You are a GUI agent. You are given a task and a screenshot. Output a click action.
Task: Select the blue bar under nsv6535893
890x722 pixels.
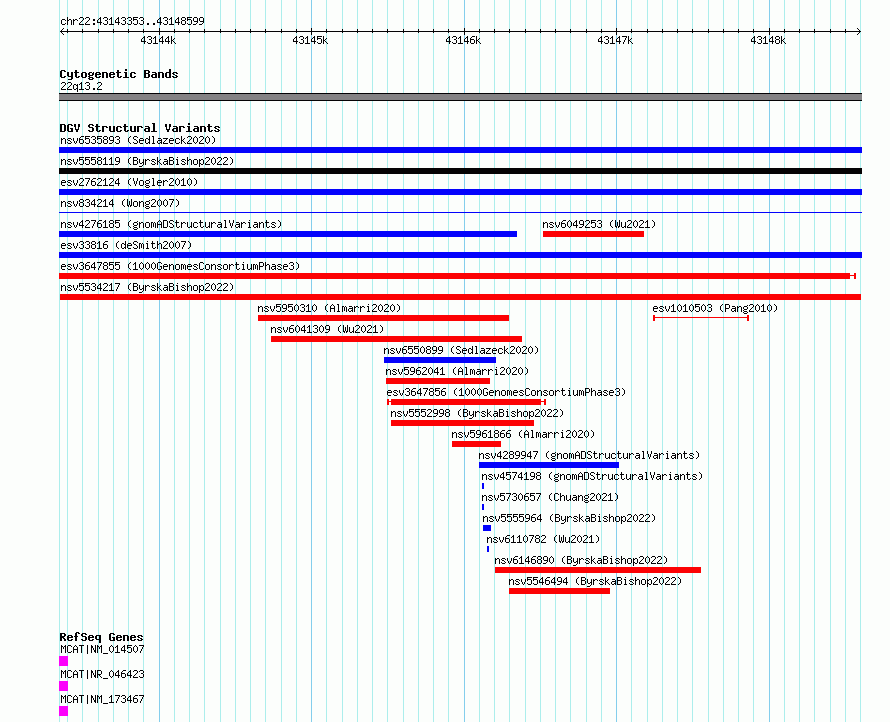click(x=460, y=150)
